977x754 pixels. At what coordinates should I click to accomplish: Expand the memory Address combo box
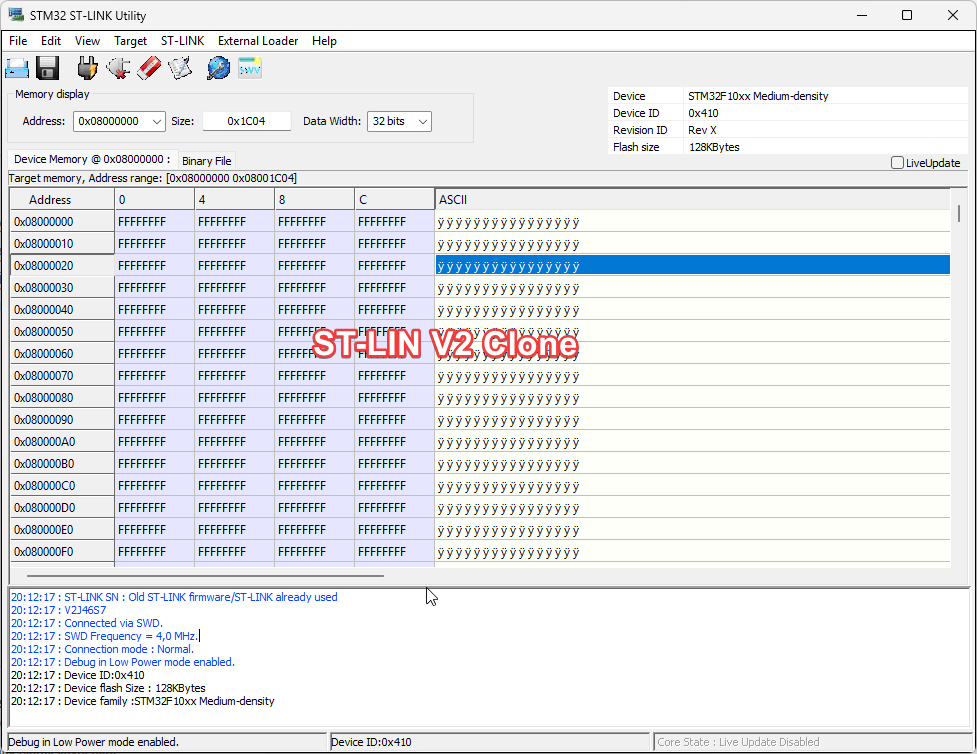click(157, 122)
